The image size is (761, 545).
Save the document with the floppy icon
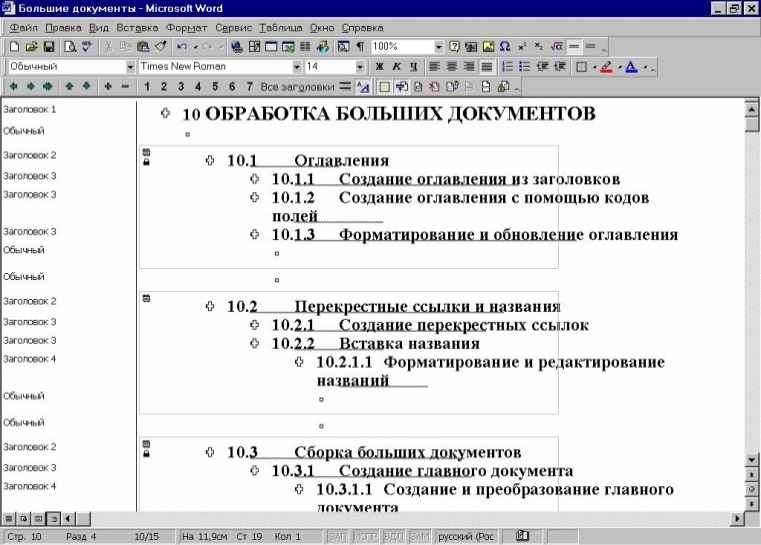coord(49,47)
